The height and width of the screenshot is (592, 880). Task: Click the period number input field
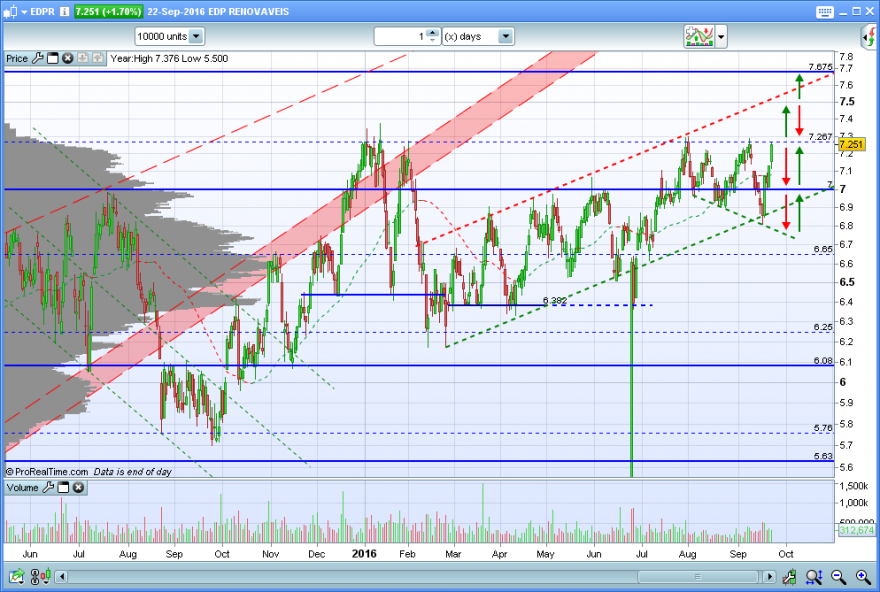(x=400, y=36)
